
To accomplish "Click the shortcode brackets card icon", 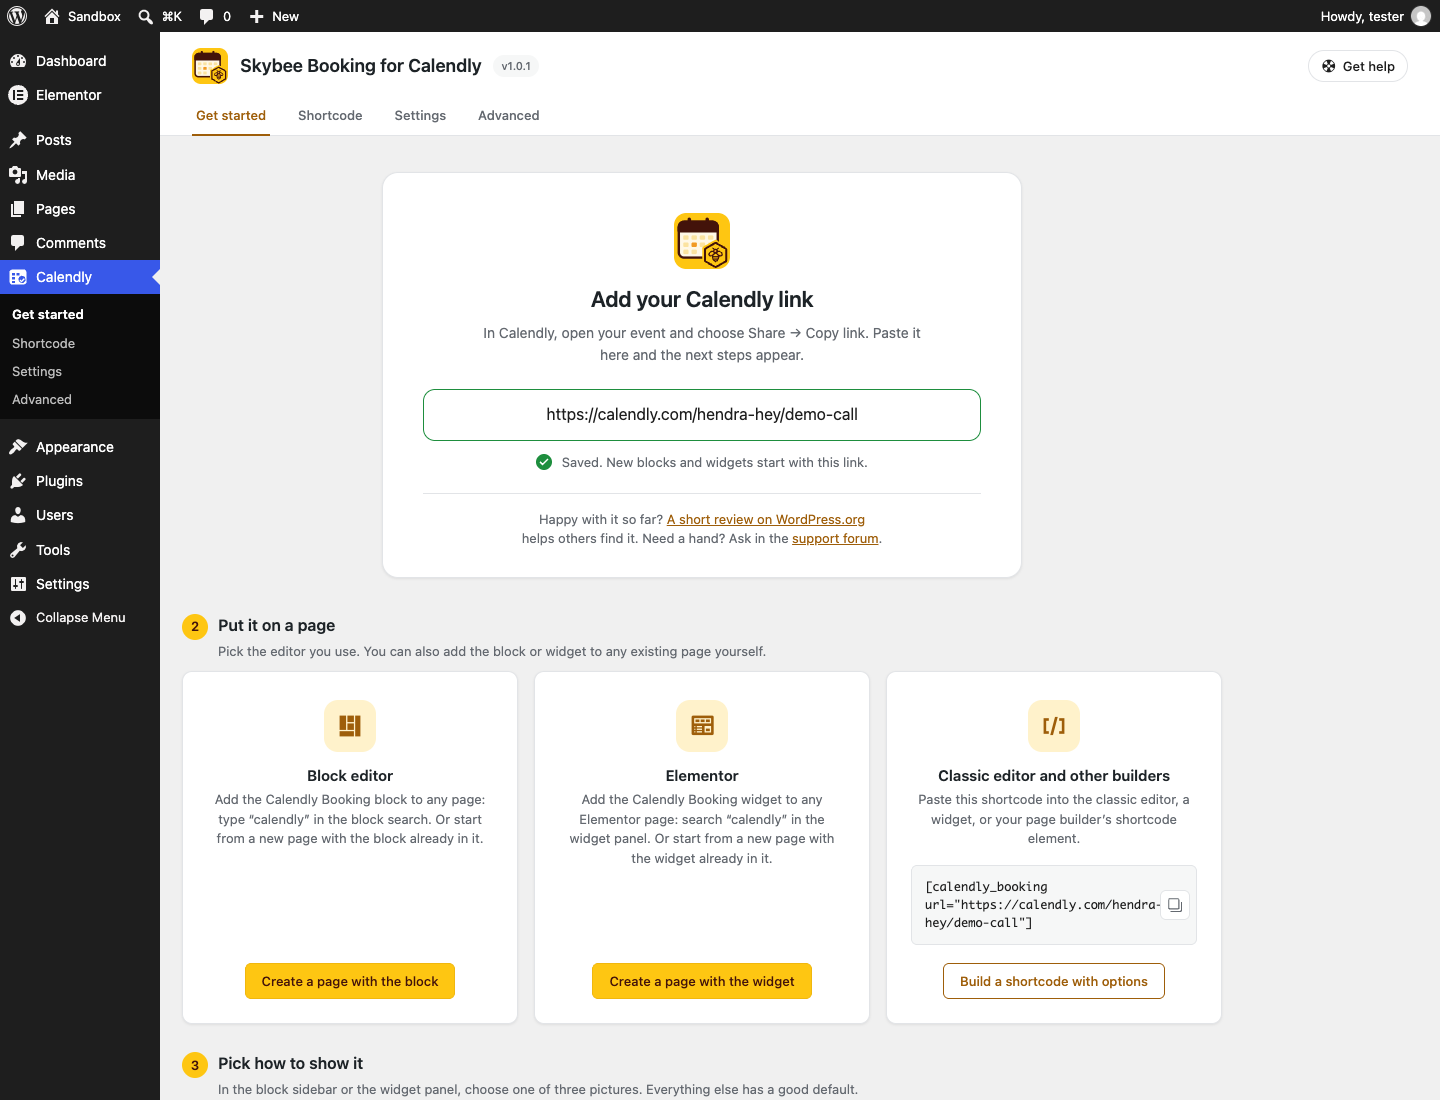I will (x=1054, y=726).
